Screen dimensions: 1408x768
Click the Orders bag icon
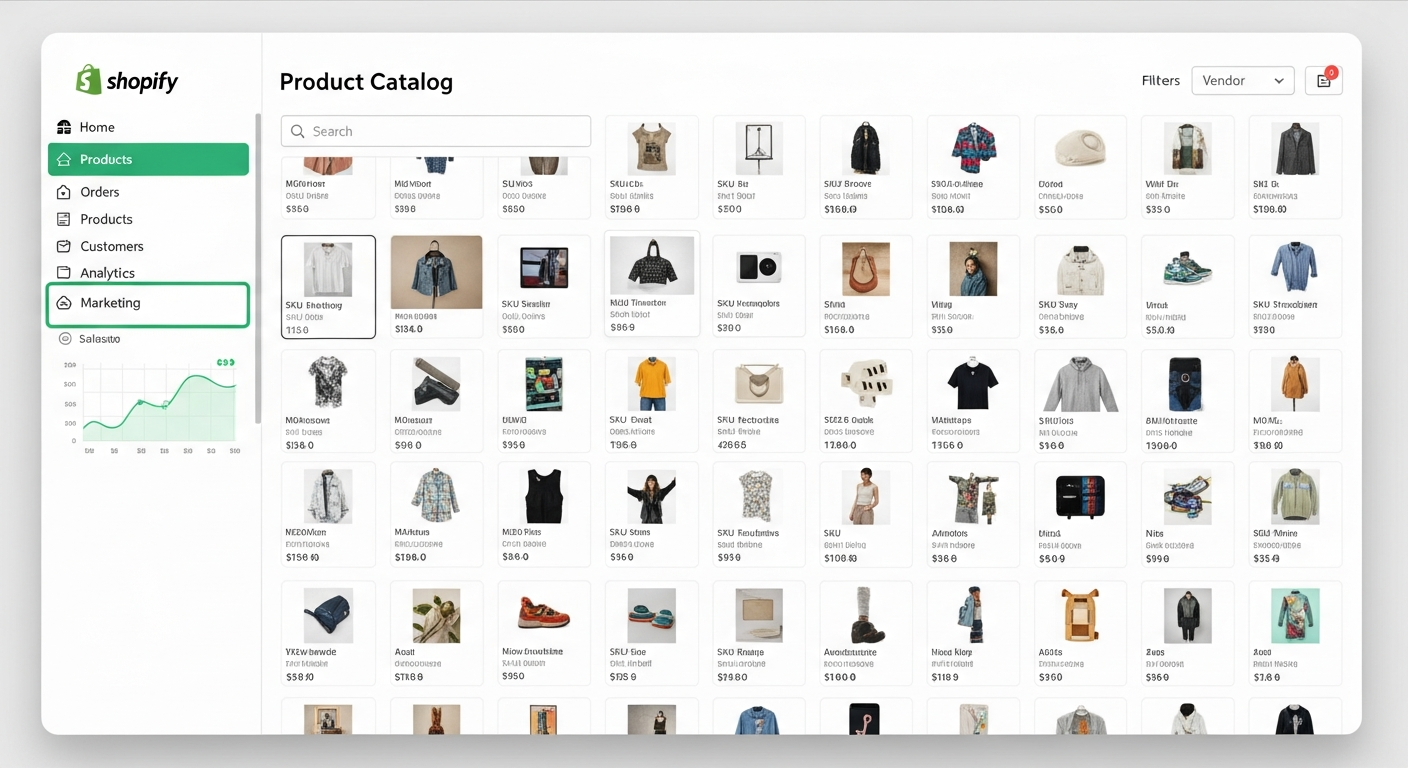[x=63, y=191]
